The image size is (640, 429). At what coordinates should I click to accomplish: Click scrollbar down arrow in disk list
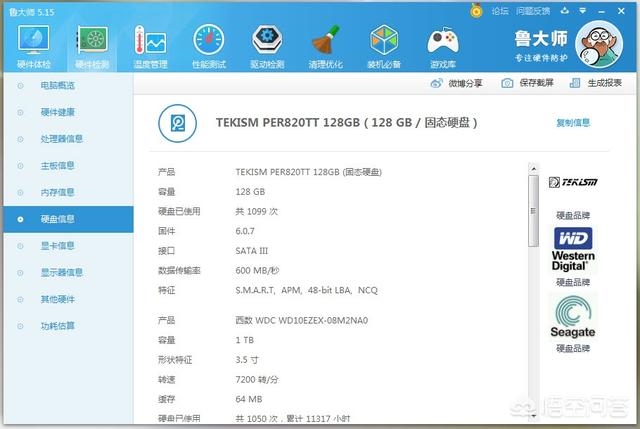(533, 416)
